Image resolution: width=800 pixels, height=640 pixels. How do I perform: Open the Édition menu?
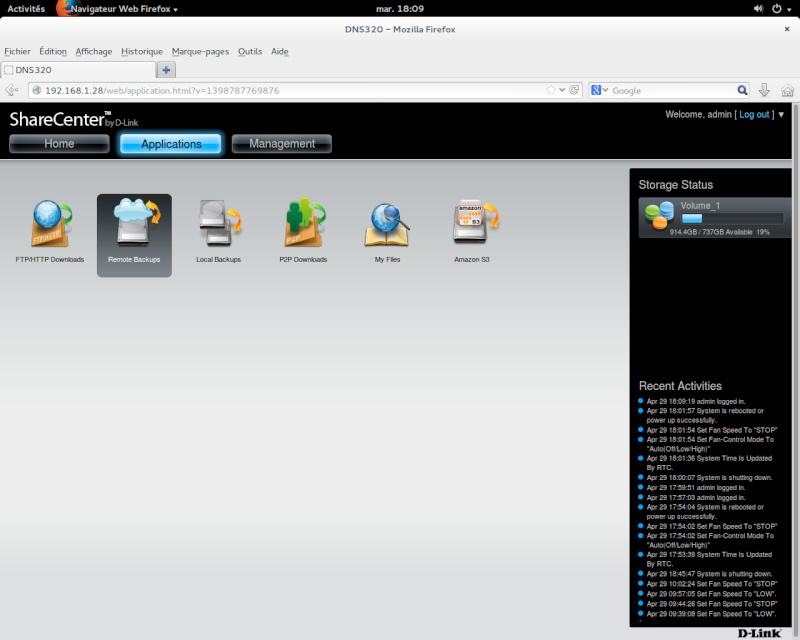[x=53, y=51]
